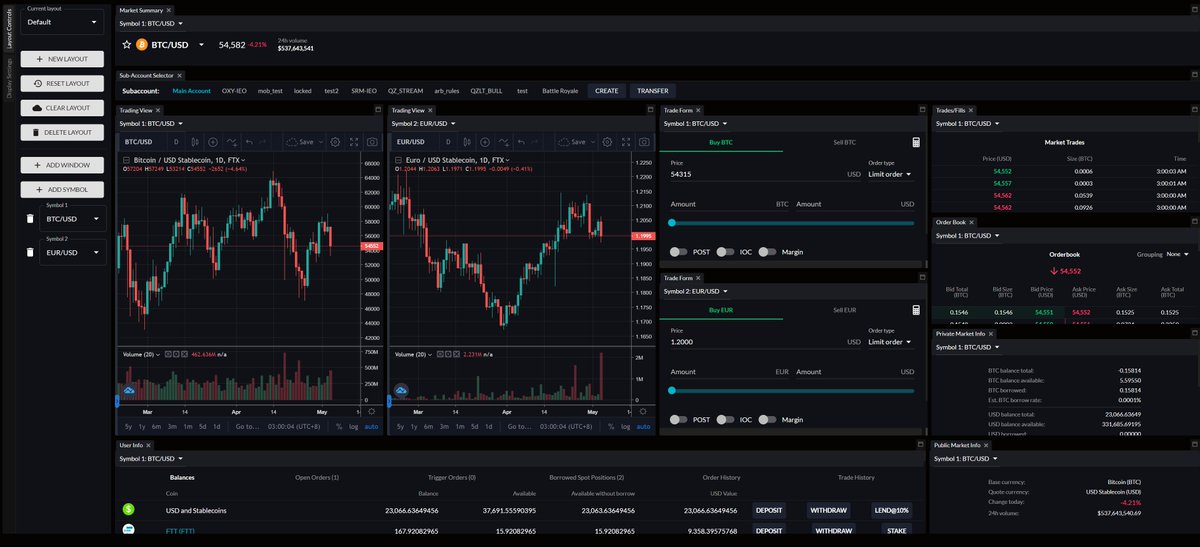Switch to Trade History tab

coord(856,477)
